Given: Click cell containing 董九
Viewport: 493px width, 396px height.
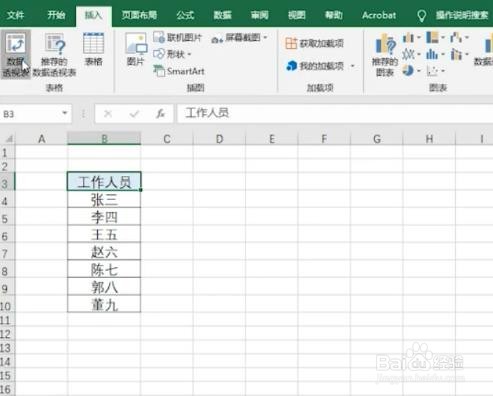Looking at the screenshot, I should (104, 304).
